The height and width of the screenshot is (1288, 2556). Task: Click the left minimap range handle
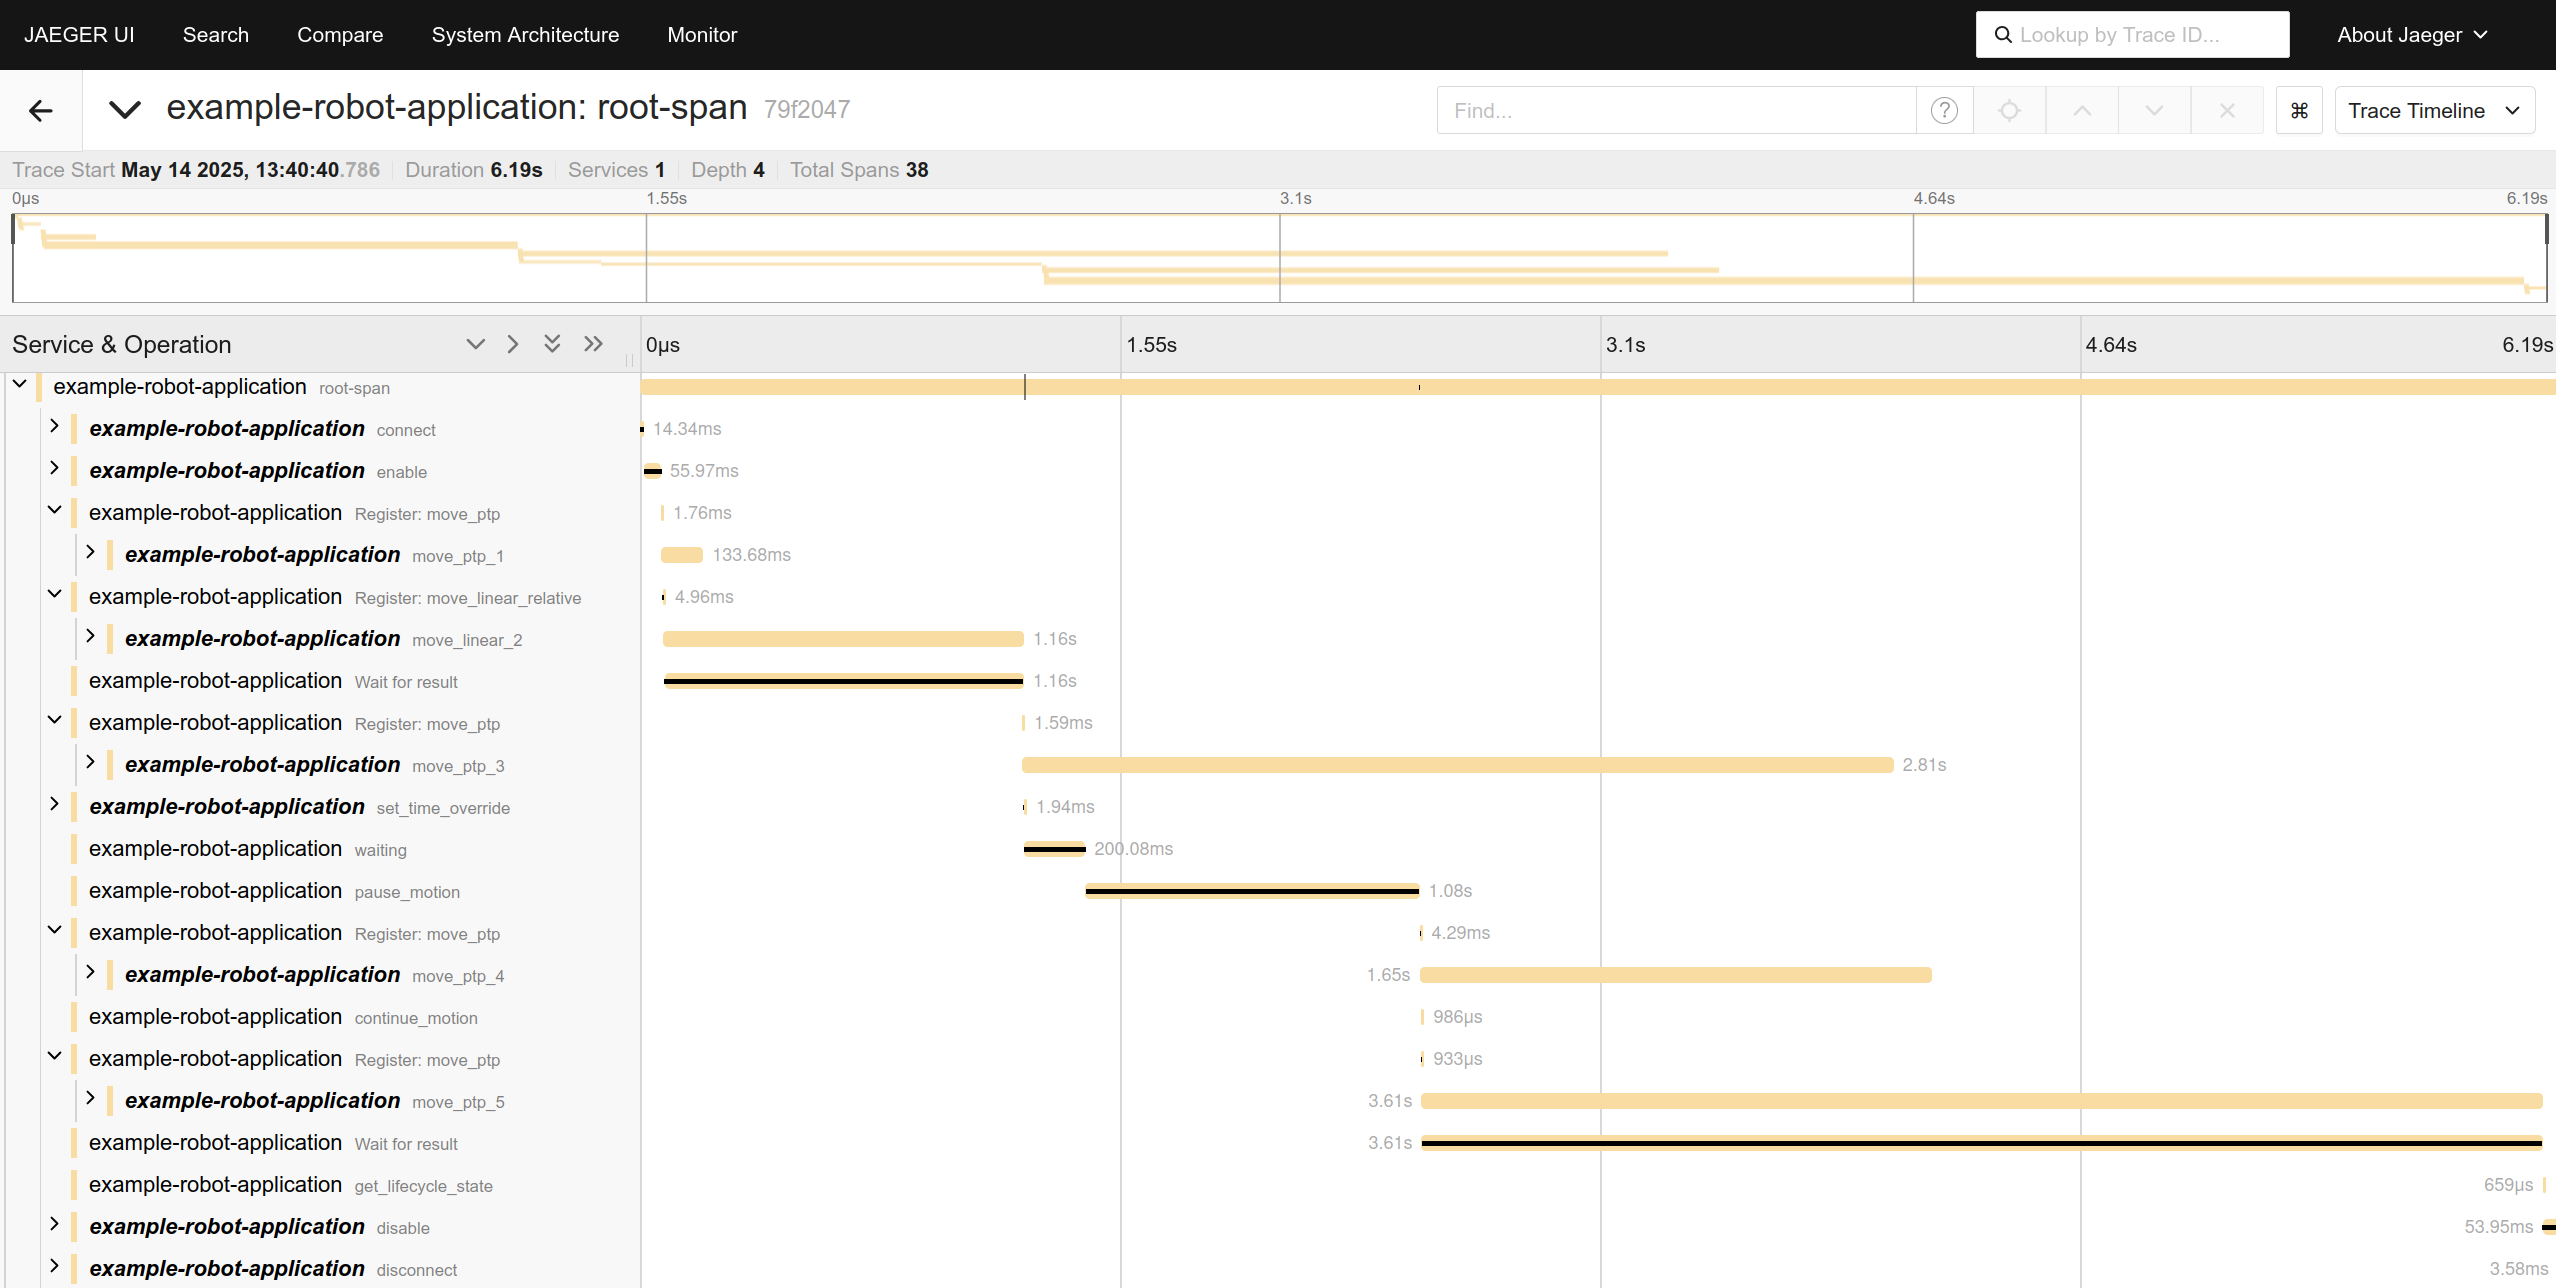(x=13, y=230)
